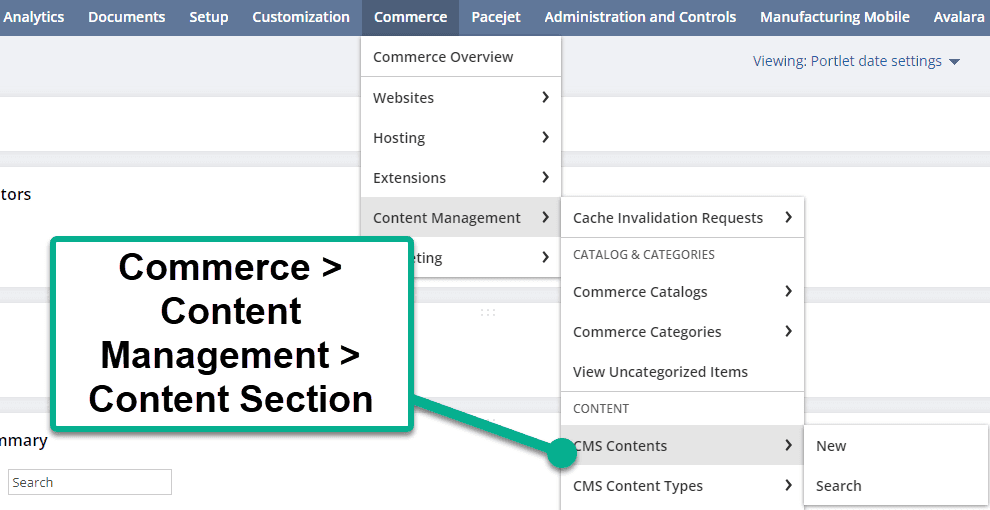Select Commerce Overview
990x510 pixels.
(461, 57)
